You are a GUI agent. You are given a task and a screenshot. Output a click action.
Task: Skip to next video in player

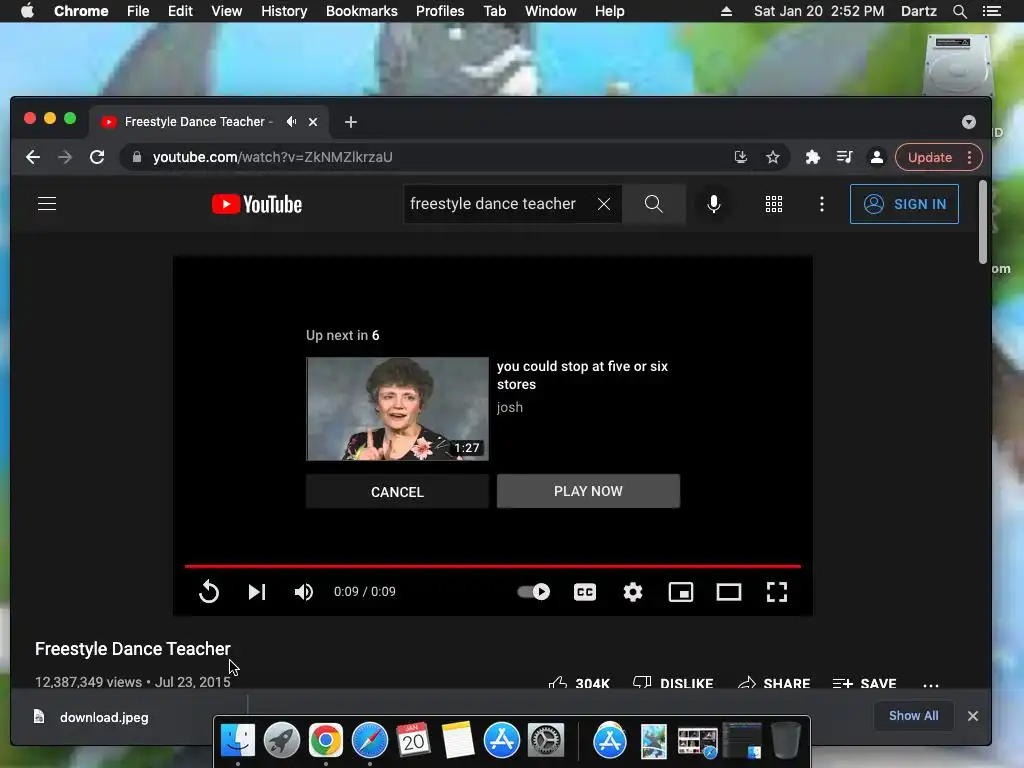click(x=257, y=592)
